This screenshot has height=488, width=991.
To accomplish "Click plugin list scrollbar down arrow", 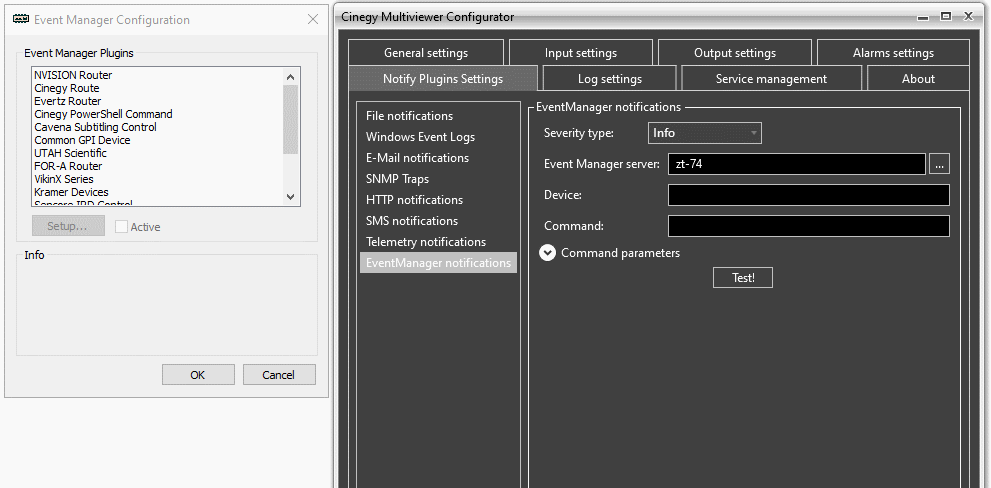I will coord(291,197).
